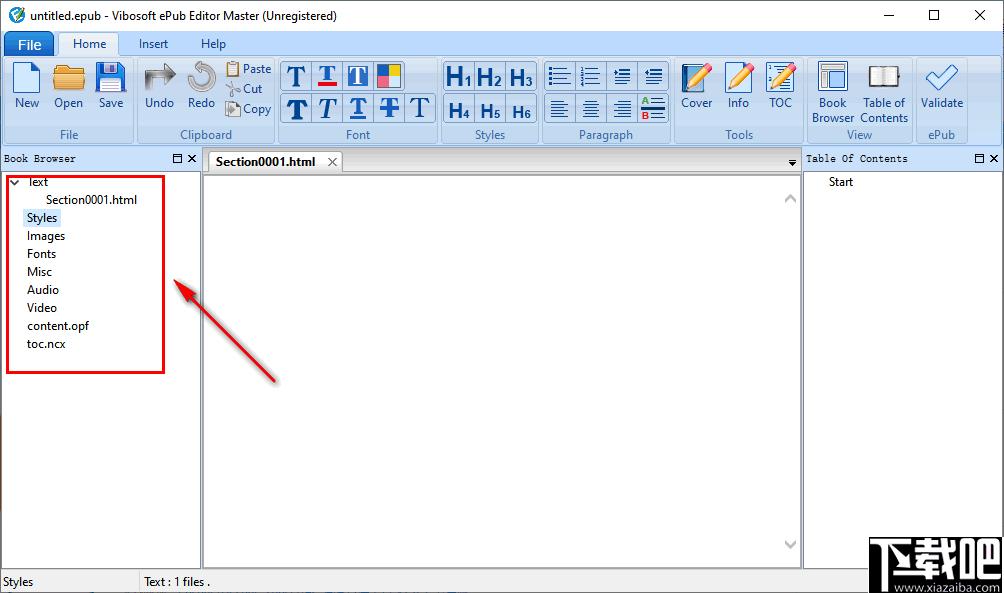
Task: Apply the plain thin T style
Action: [419, 108]
